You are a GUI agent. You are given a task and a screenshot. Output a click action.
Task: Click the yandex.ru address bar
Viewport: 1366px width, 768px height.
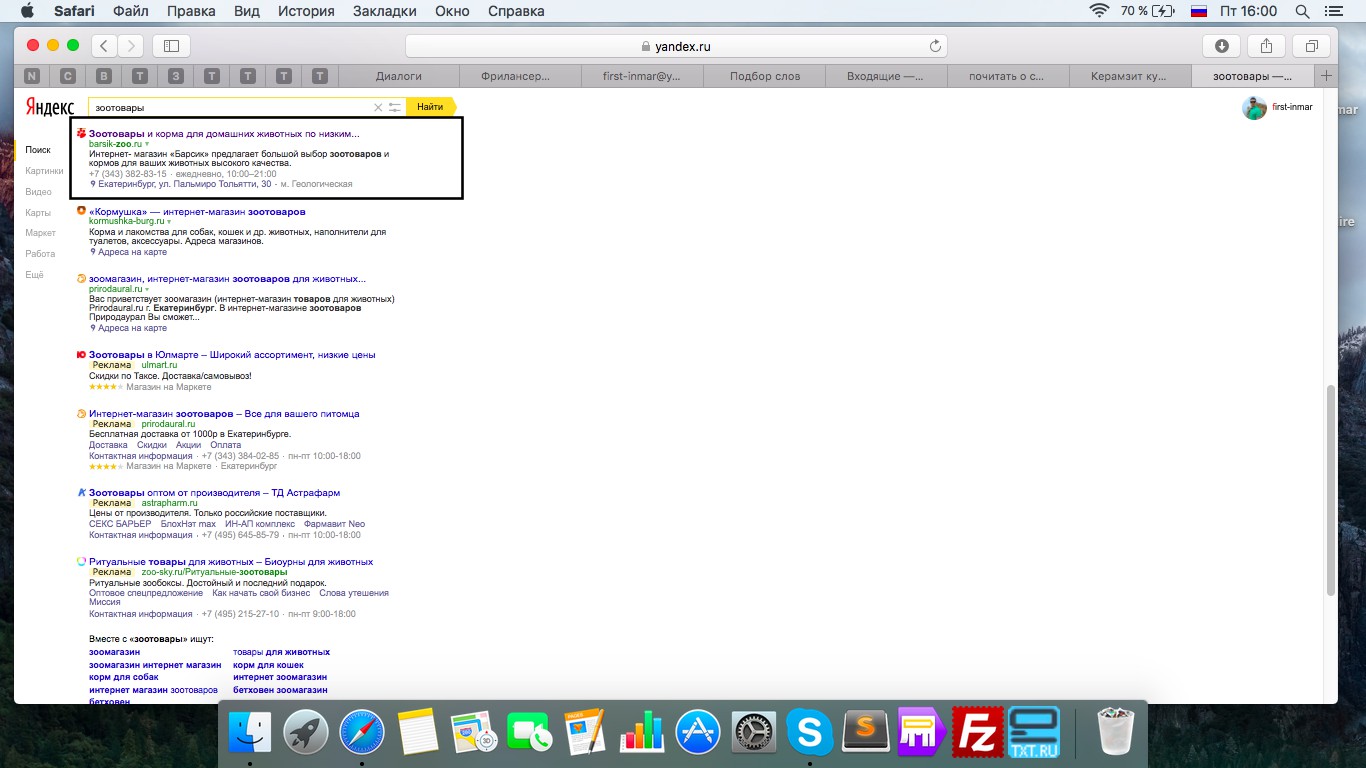click(676, 46)
